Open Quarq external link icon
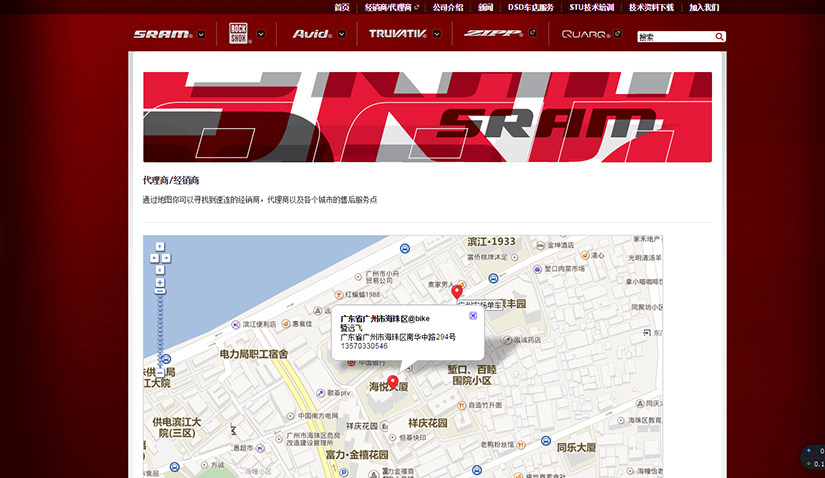The height and width of the screenshot is (478, 825). [x=617, y=34]
